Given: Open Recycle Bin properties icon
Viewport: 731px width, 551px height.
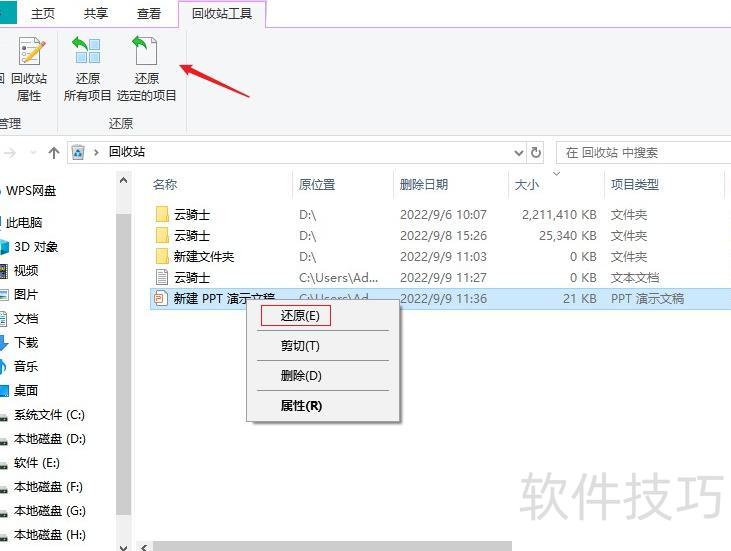Looking at the screenshot, I should pos(31,51).
